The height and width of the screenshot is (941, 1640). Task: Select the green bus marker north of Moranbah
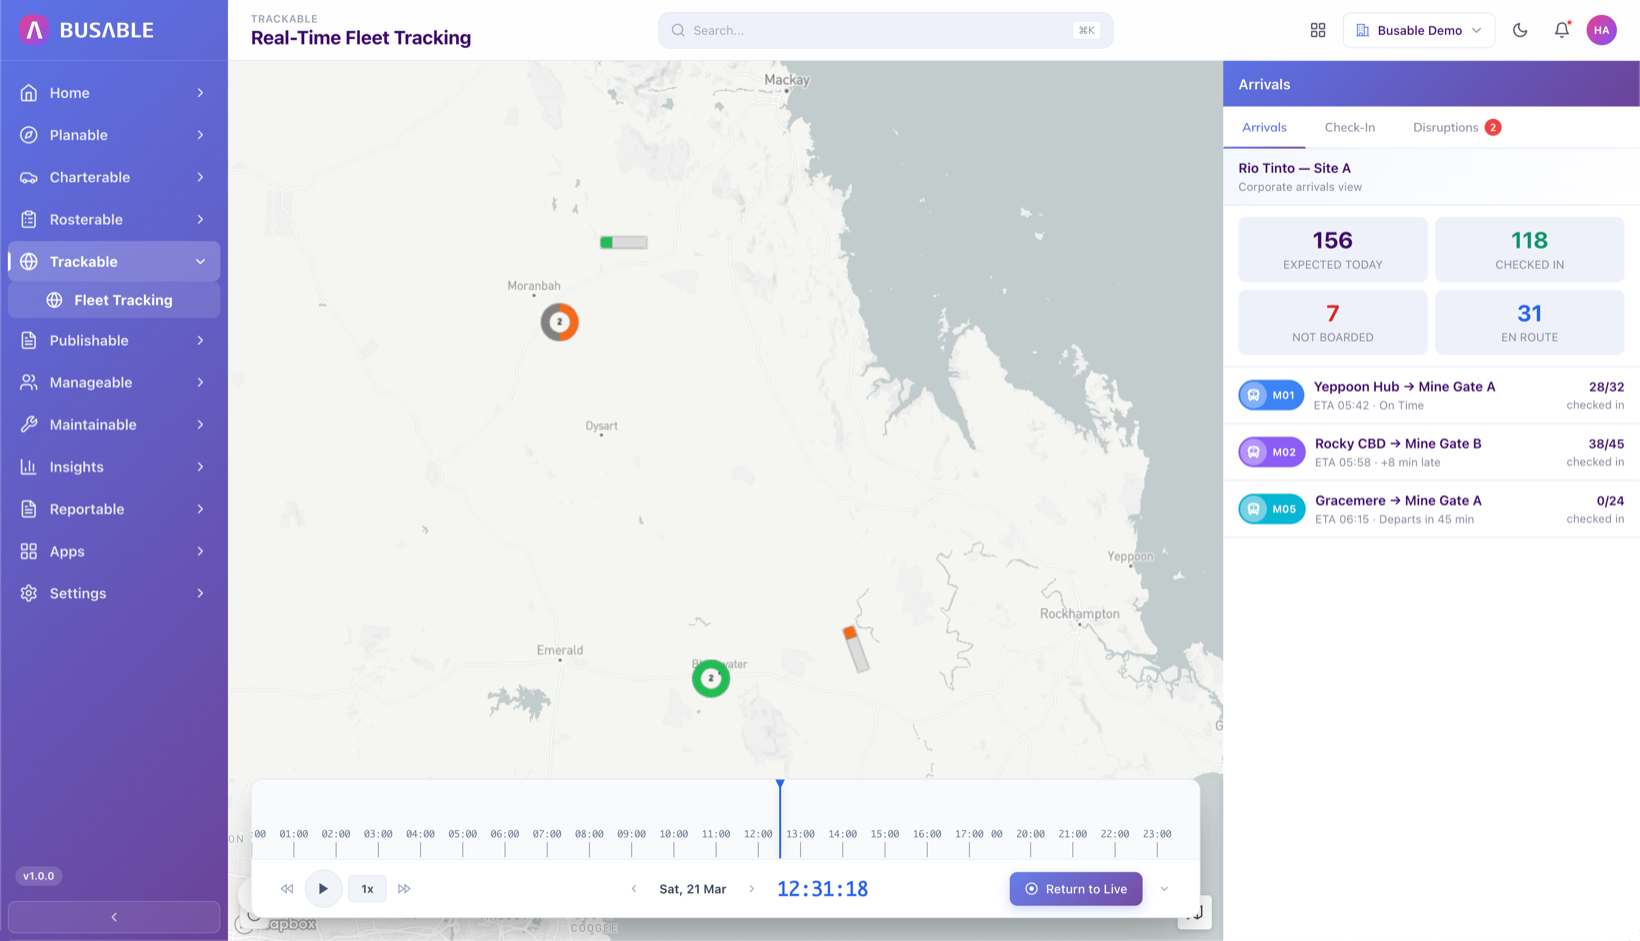point(624,242)
